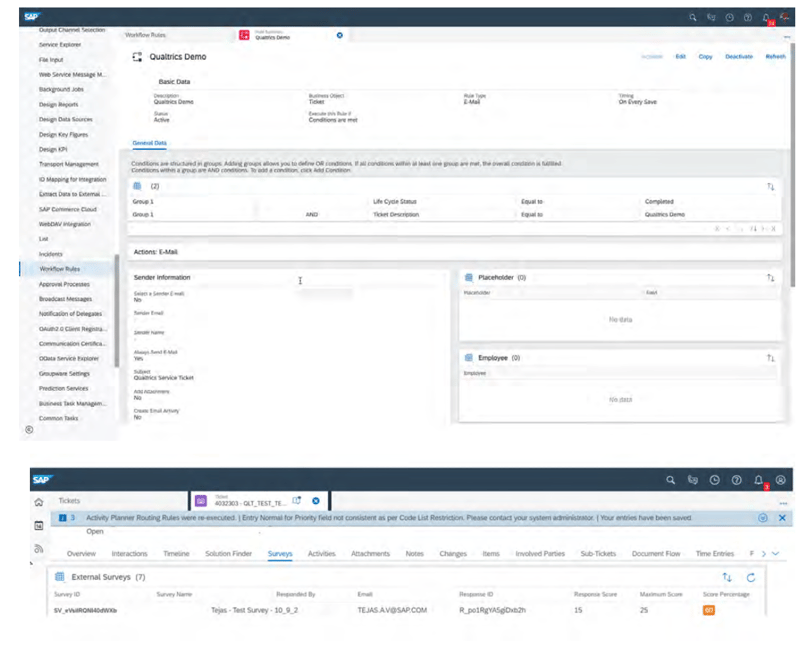The height and width of the screenshot is (645, 800).
Task: Open OData Service Explorer in the left navigation
Action: (69, 359)
